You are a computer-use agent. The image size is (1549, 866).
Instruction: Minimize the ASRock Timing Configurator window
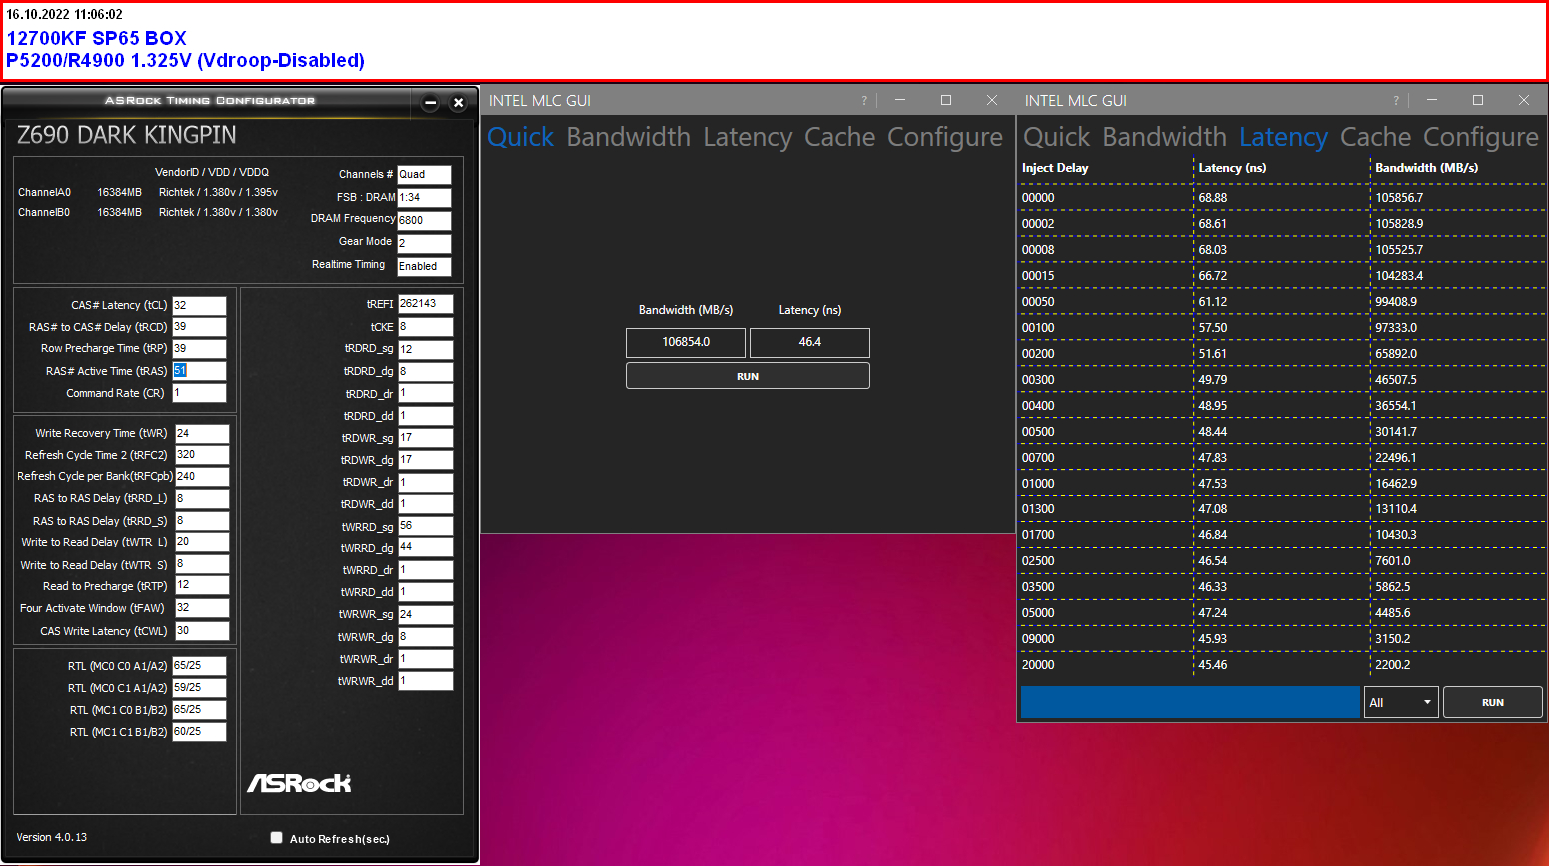point(431,102)
